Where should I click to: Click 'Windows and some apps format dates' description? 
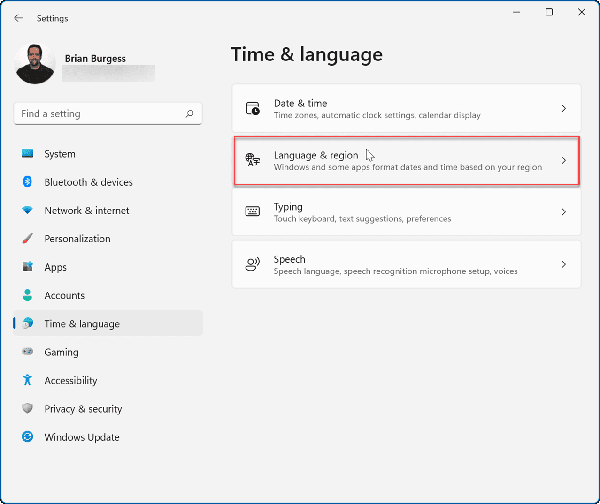(408, 167)
